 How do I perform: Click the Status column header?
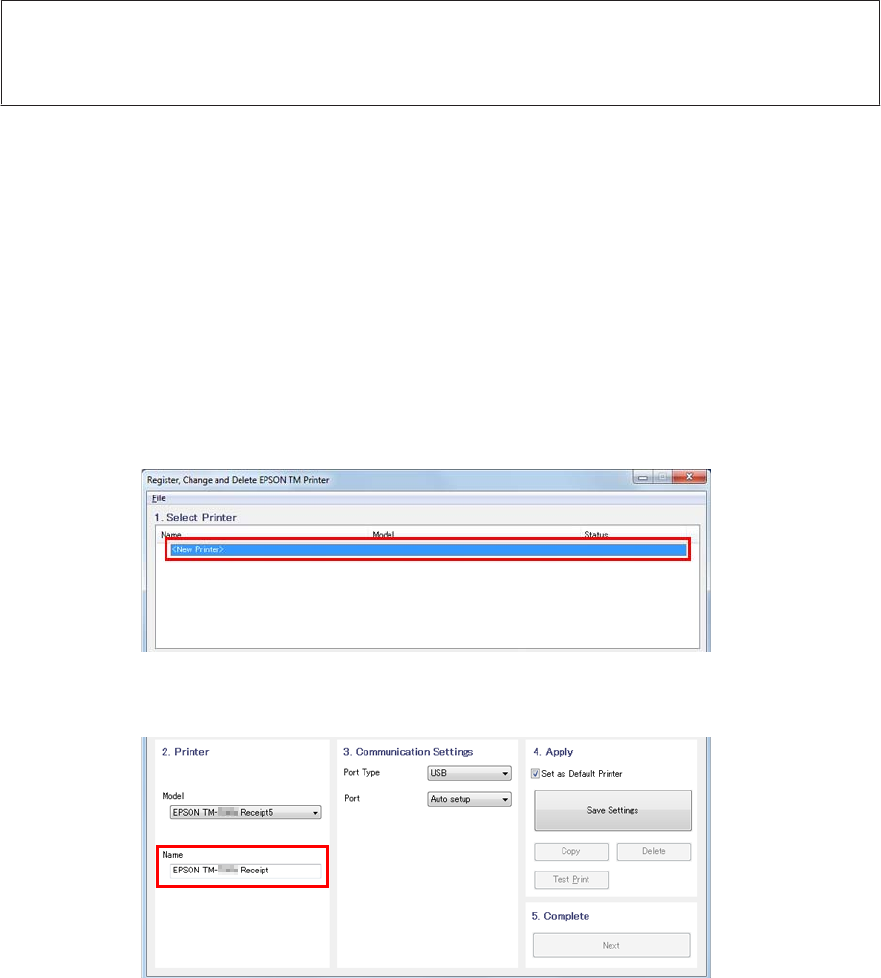[596, 535]
